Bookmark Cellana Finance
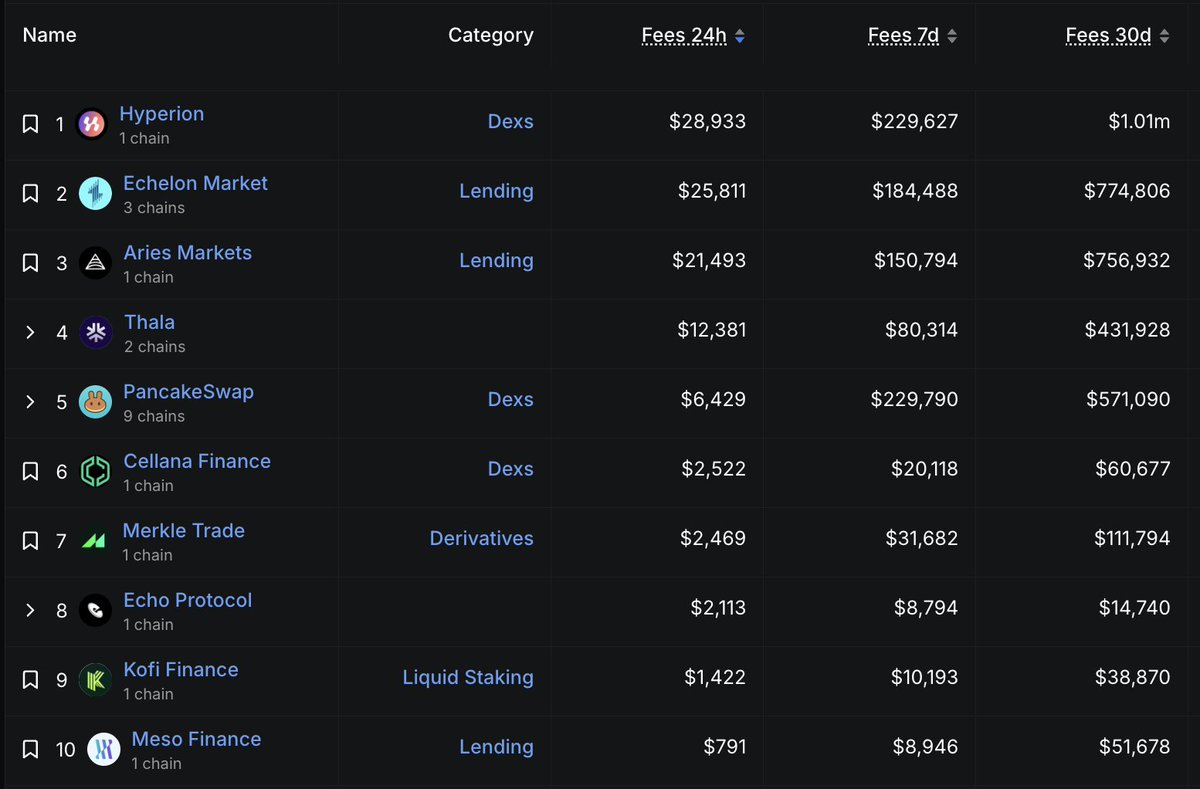This screenshot has height=789, width=1200. tap(30, 471)
